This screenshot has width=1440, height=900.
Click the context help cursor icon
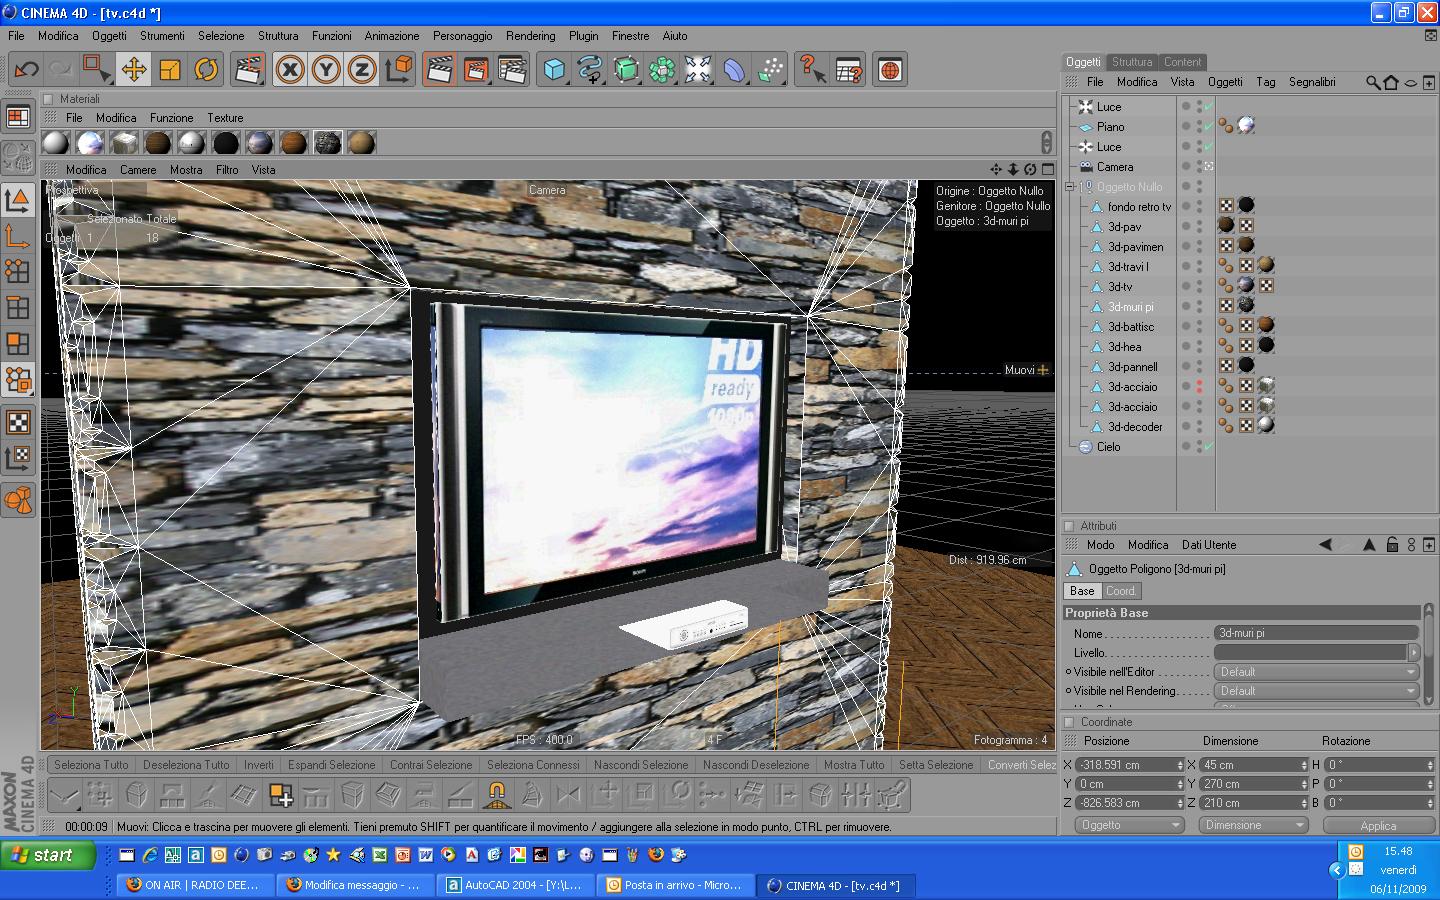[x=812, y=70]
